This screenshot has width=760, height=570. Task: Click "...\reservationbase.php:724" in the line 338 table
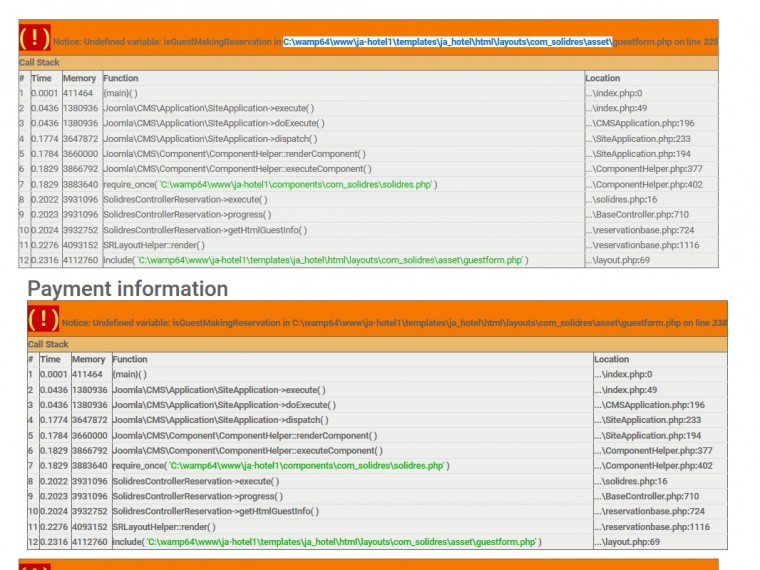pyautogui.click(x=649, y=511)
